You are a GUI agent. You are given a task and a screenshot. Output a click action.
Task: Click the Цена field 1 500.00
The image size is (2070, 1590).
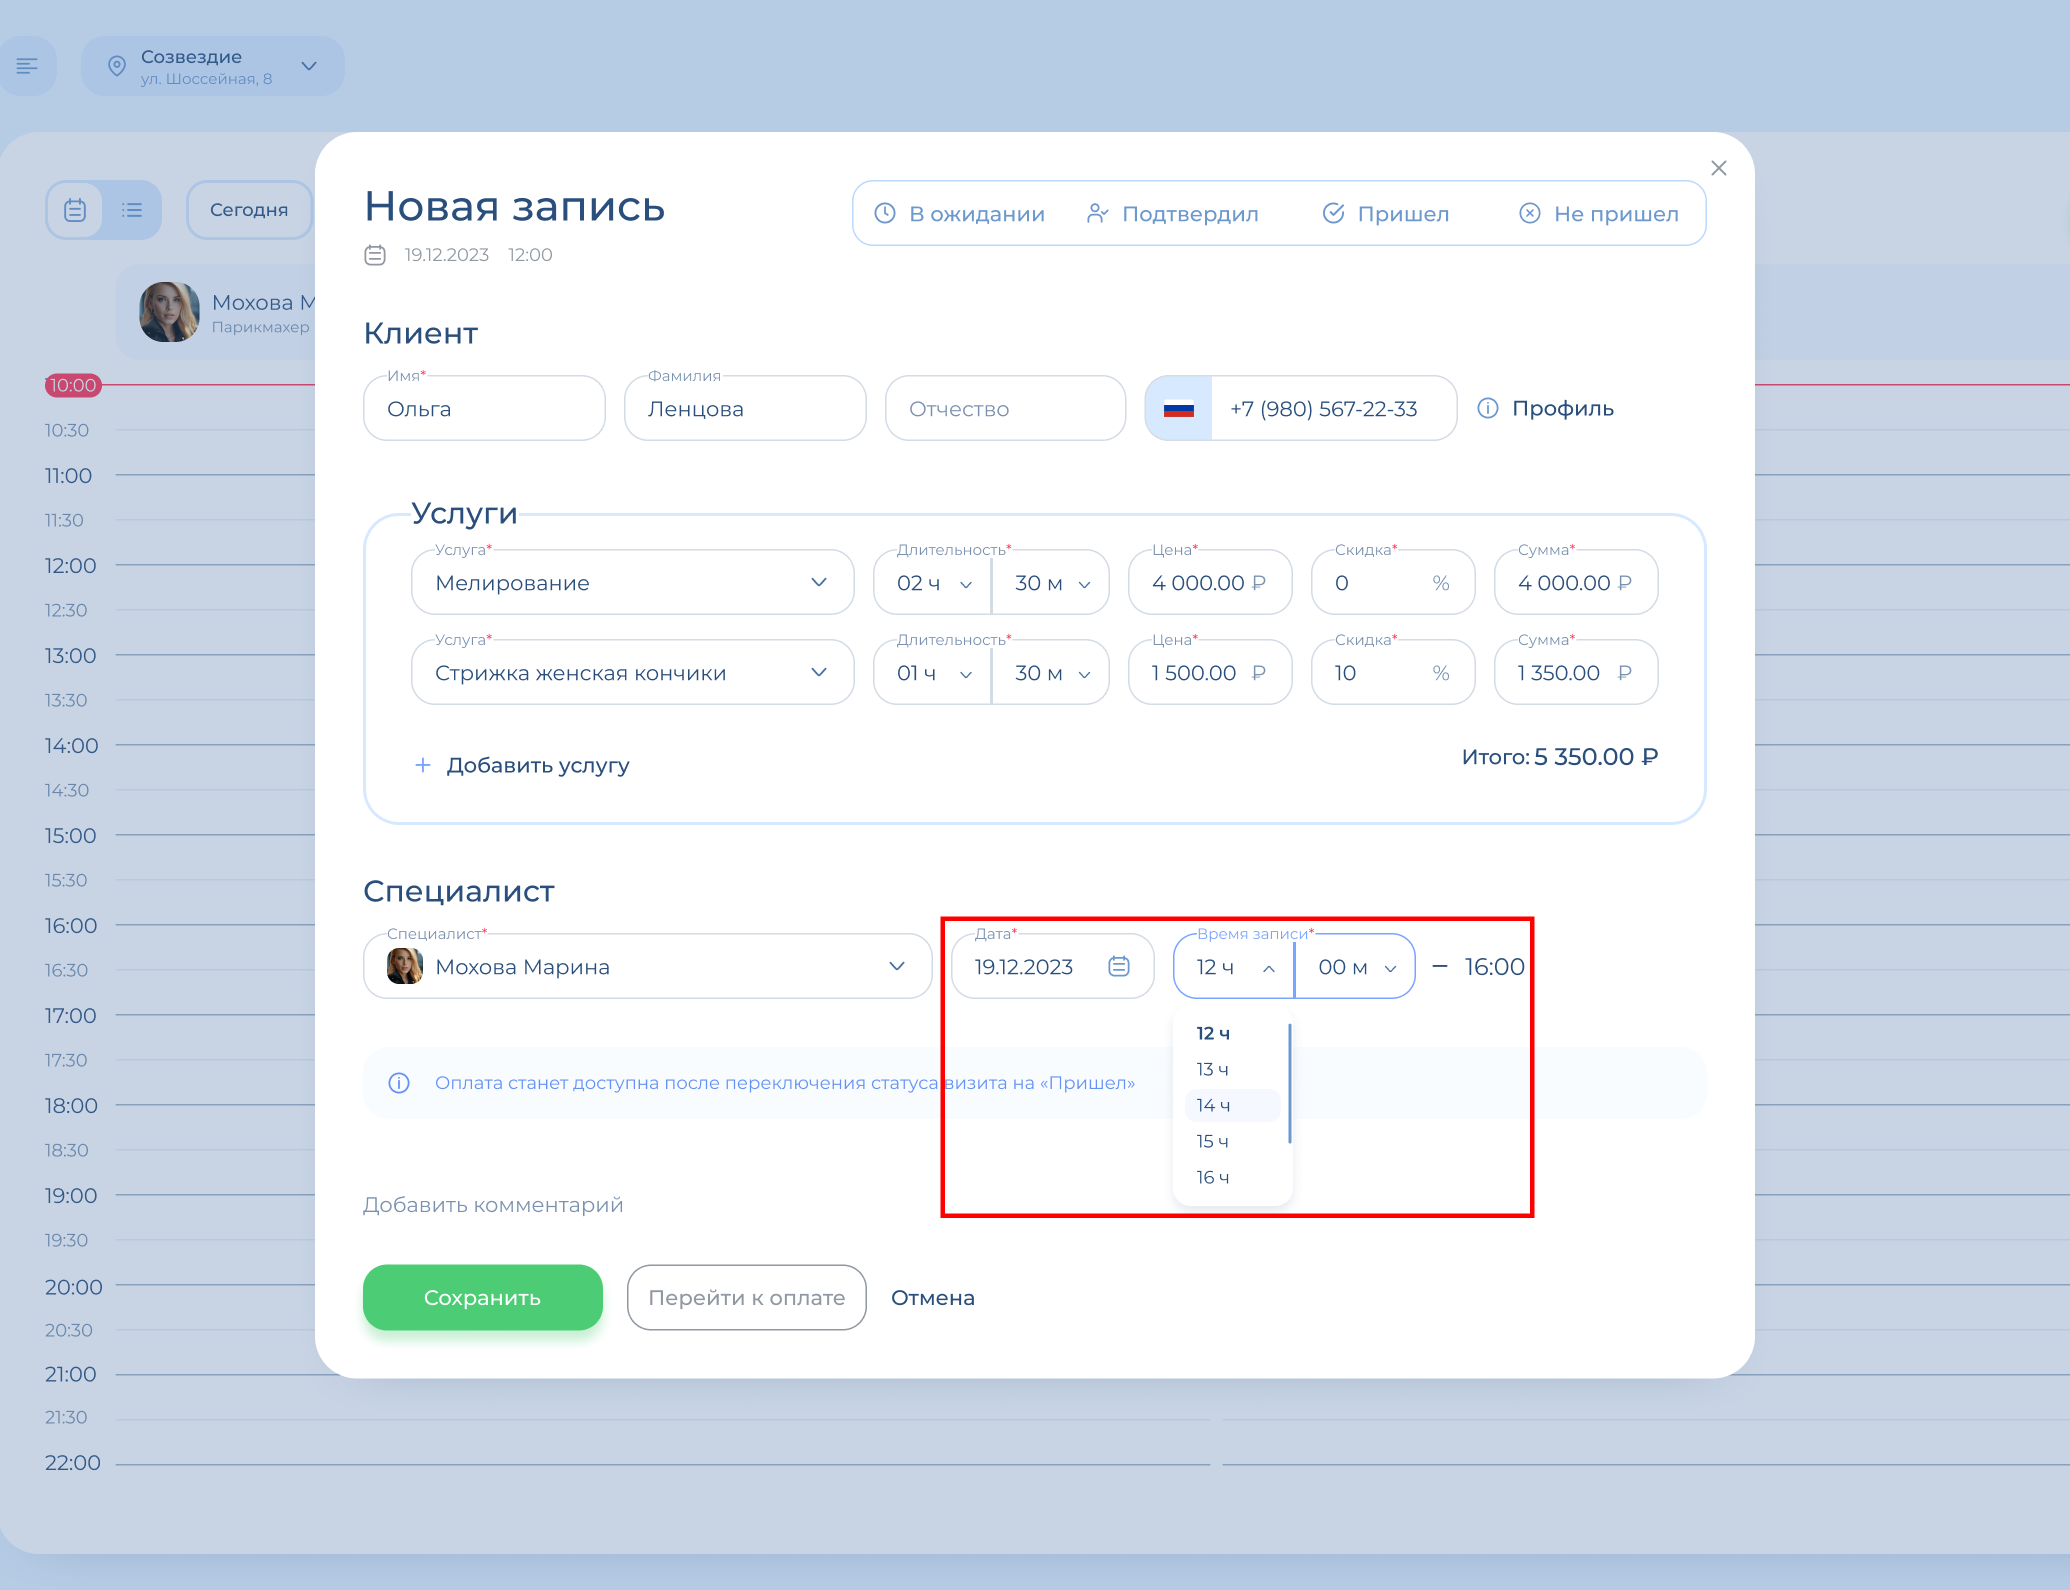(1210, 672)
